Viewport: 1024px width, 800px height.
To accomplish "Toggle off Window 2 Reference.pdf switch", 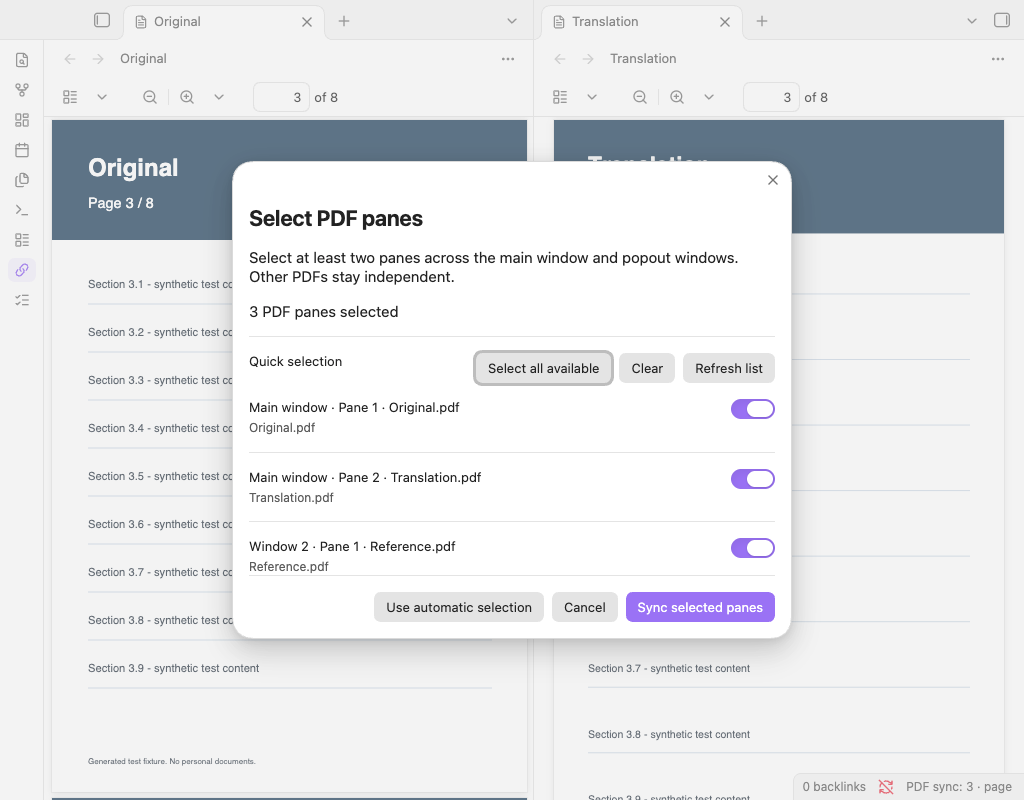I will [752, 548].
